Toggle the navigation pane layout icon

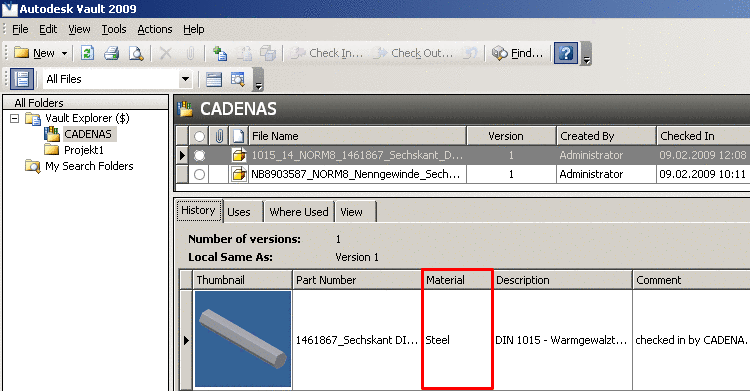[22, 79]
